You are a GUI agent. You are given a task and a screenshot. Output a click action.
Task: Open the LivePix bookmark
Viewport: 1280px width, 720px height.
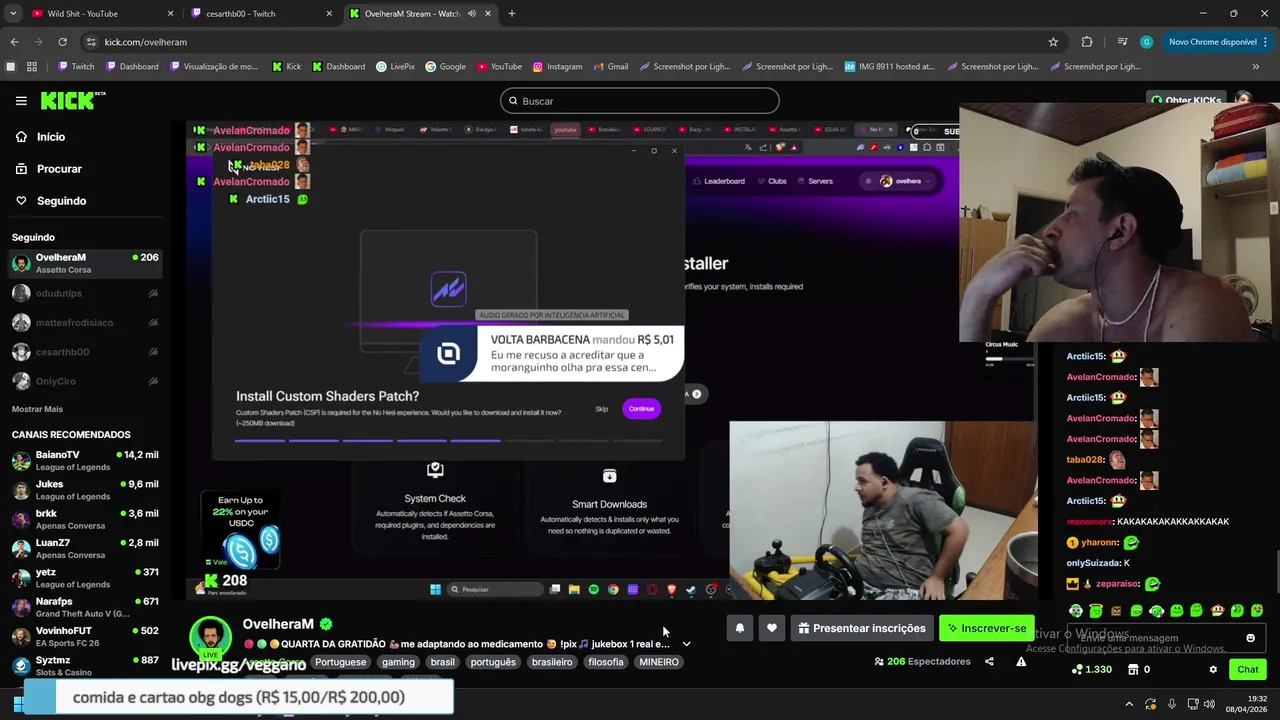pyautogui.click(x=395, y=67)
